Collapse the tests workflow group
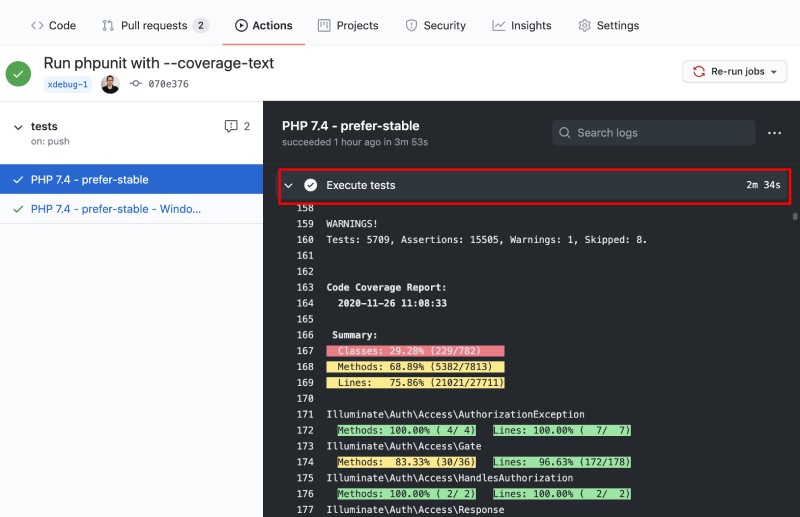The image size is (800, 517). pyautogui.click(x=18, y=127)
